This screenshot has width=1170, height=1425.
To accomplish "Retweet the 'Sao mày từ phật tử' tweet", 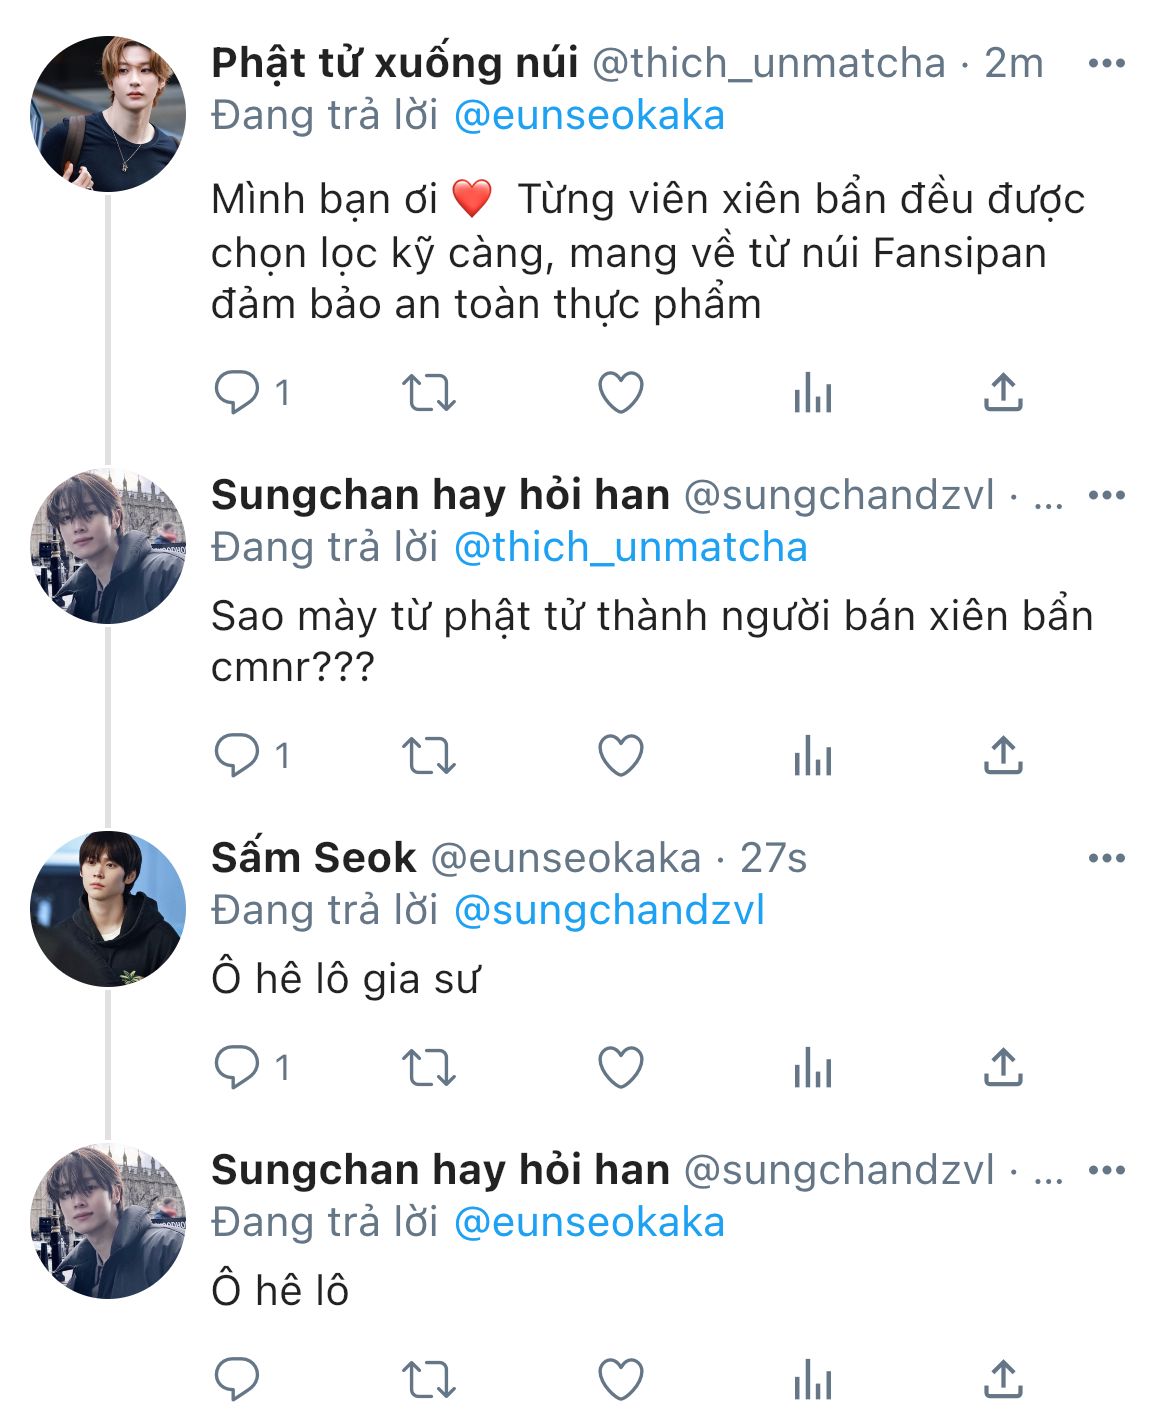I will coord(428,755).
